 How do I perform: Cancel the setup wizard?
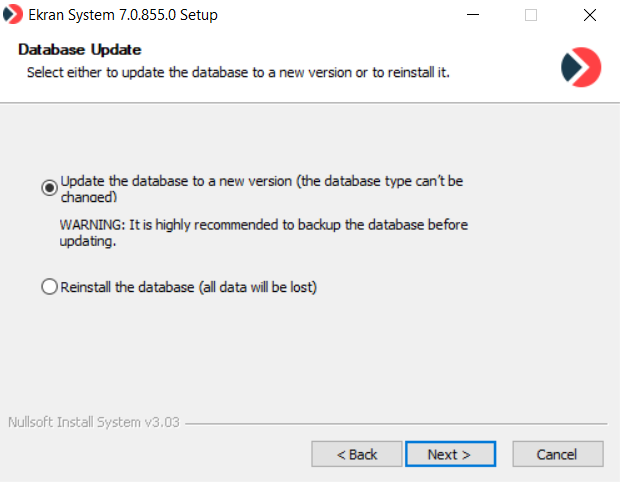coord(557,454)
